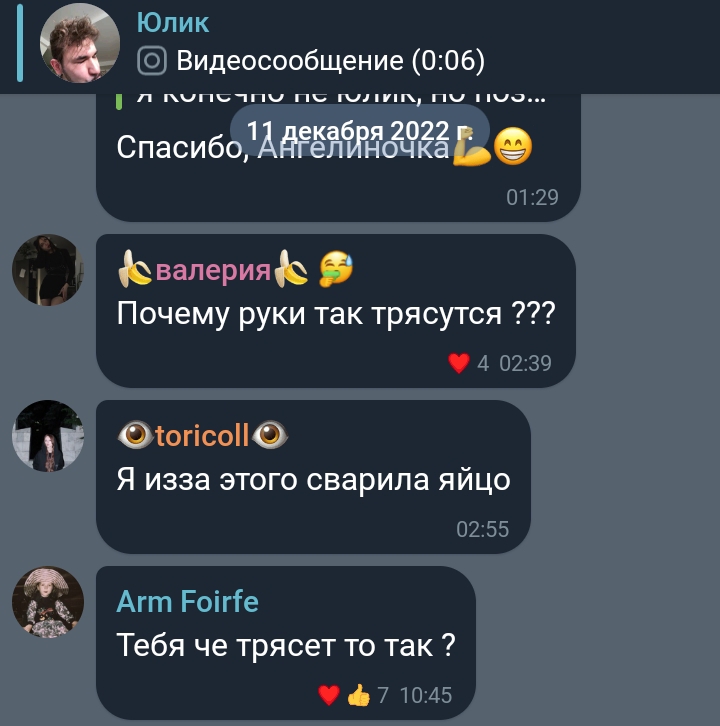Open валерия's profile avatar

(x=48, y=270)
